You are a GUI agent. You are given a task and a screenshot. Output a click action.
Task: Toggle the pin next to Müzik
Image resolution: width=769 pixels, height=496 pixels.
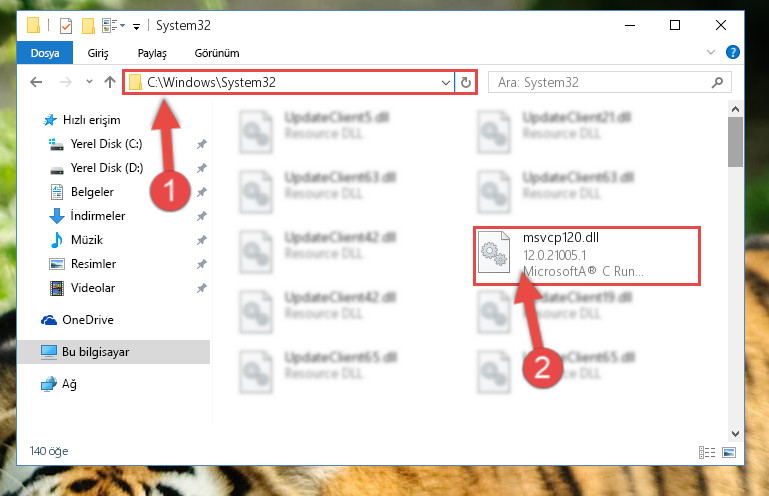(x=202, y=240)
